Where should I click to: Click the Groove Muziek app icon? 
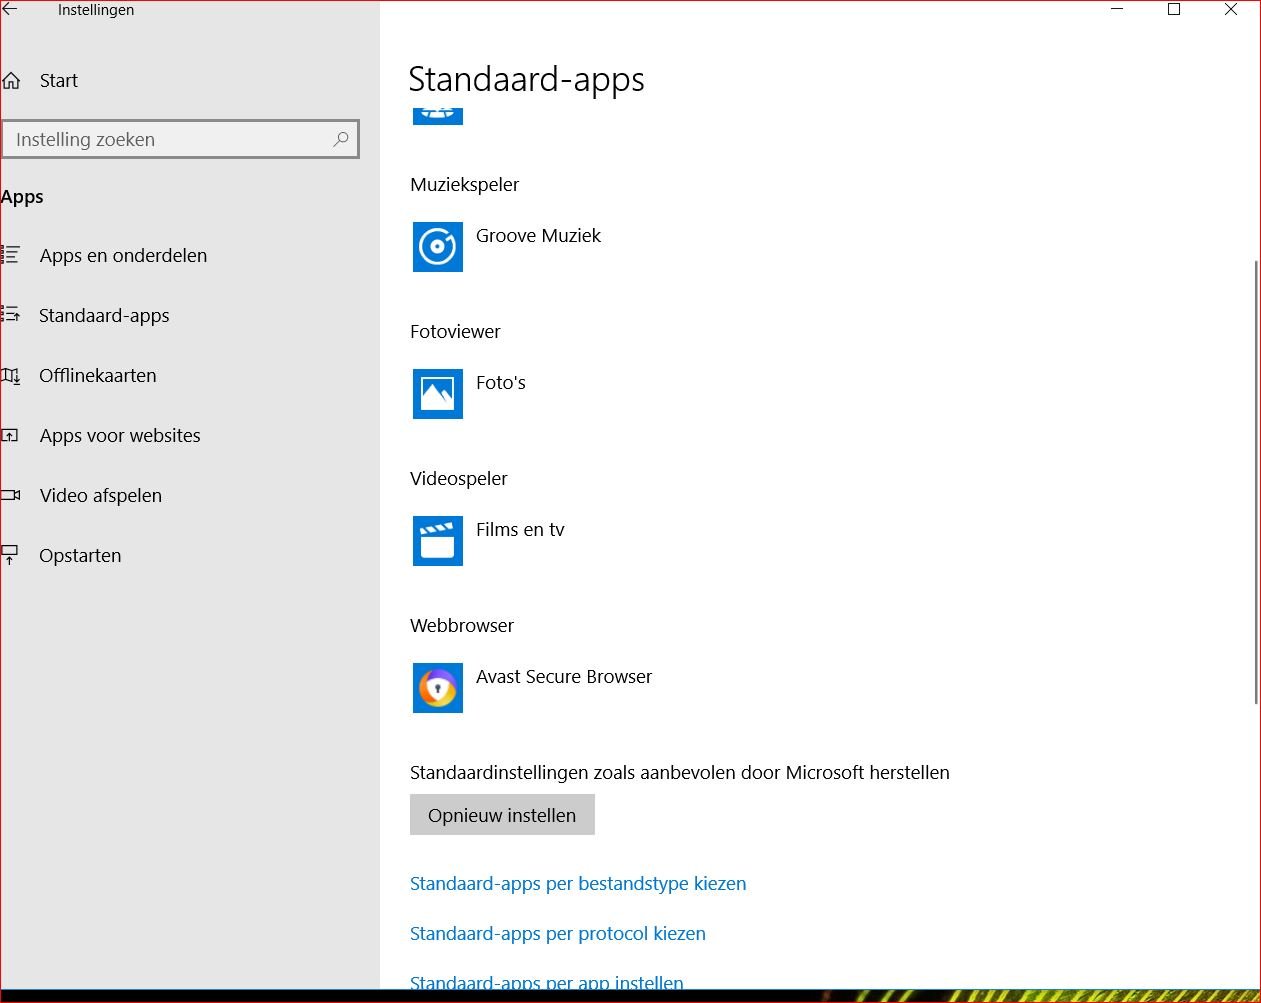pos(438,246)
